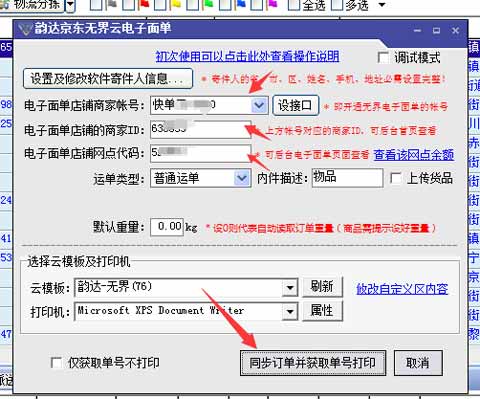480x399 pixels.
Task: Open the 云模板 template dropdown
Action: coord(290,287)
